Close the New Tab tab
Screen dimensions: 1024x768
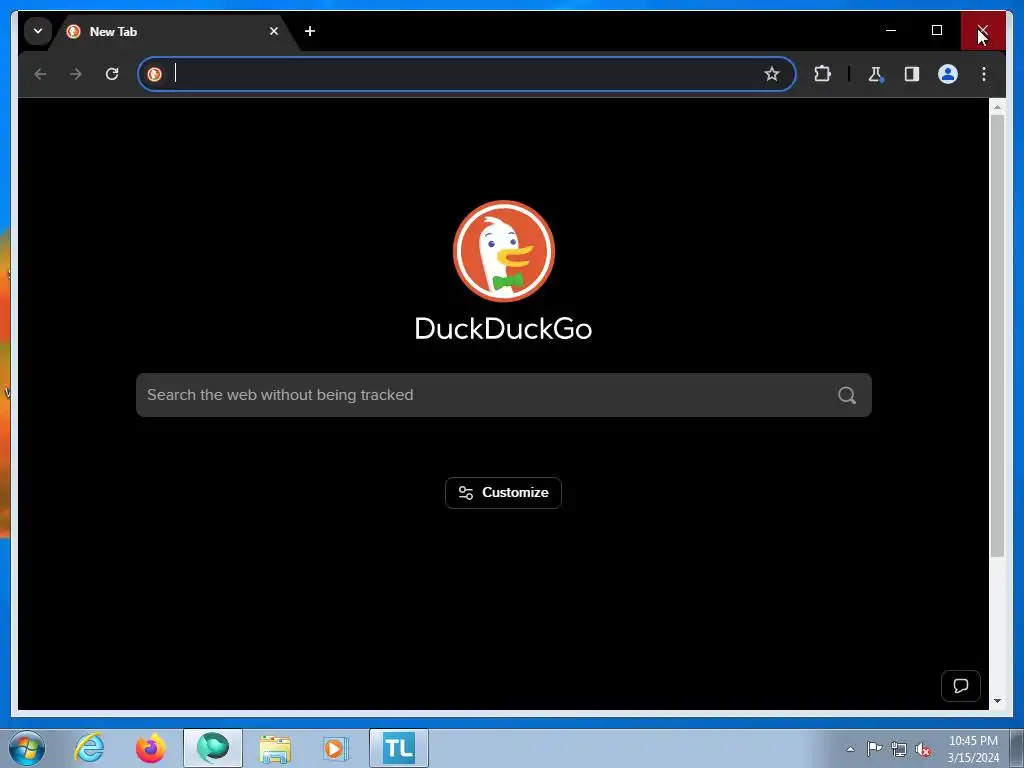pos(274,31)
